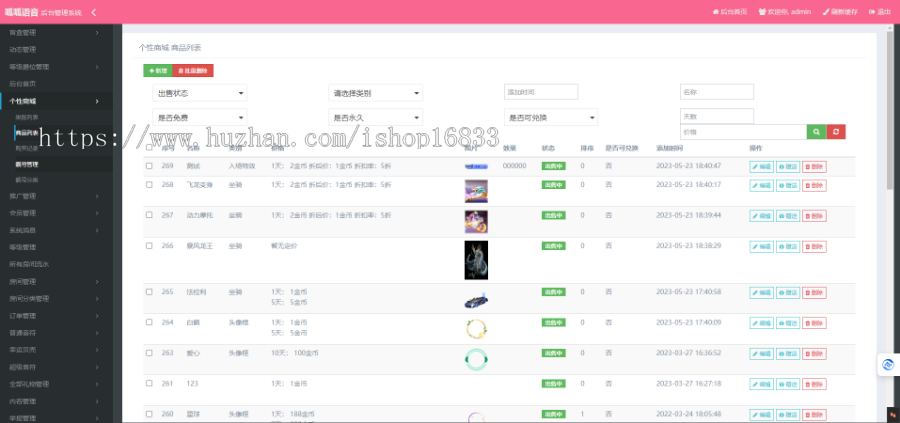Select the checkbox for row 269
Image resolution: width=900 pixels, height=423 pixels.
149,166
